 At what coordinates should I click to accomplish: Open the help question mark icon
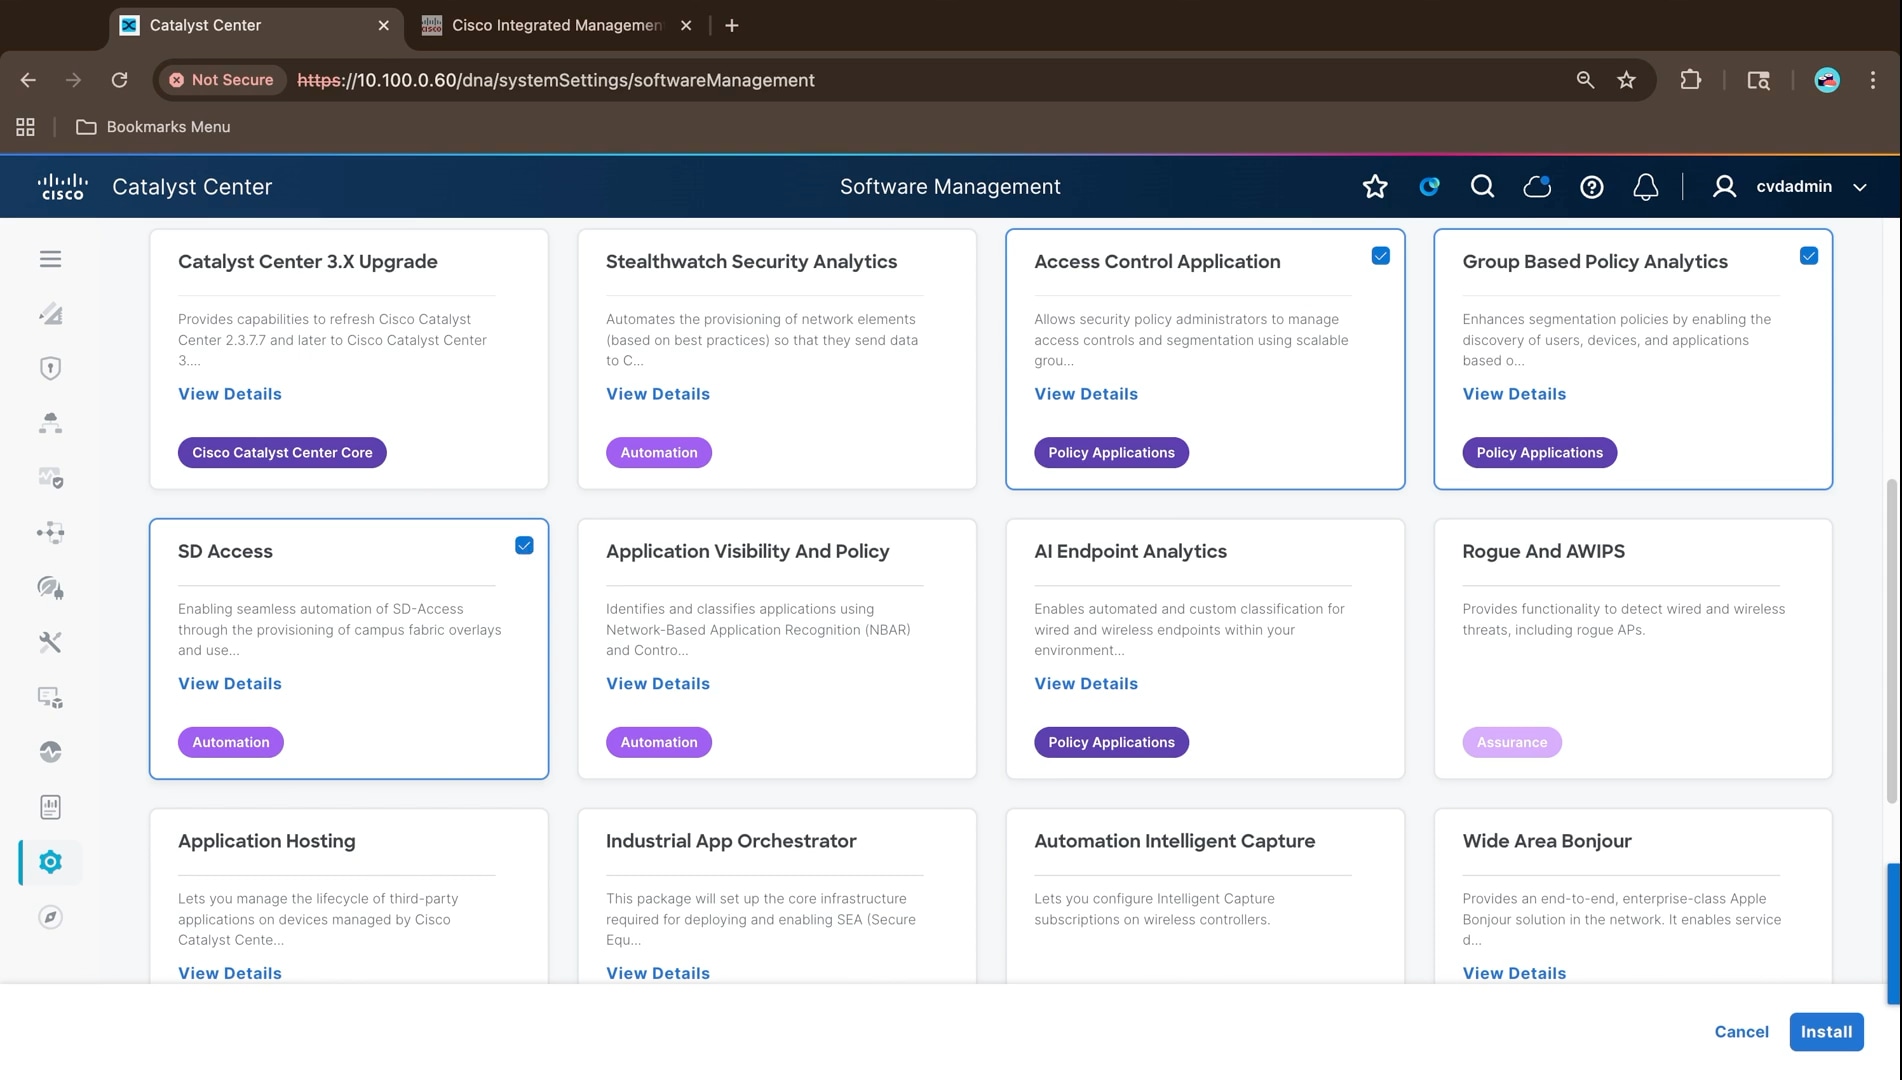(x=1591, y=187)
